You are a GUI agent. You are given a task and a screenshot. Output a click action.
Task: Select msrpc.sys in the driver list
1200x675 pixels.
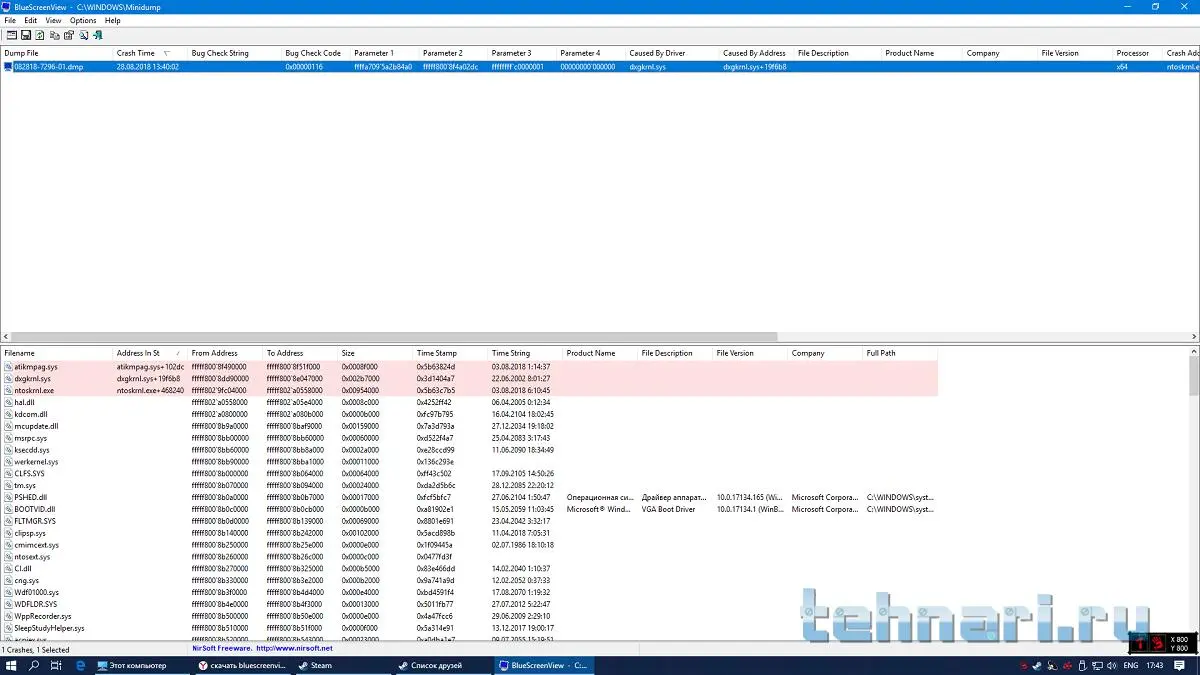[x=30, y=438]
